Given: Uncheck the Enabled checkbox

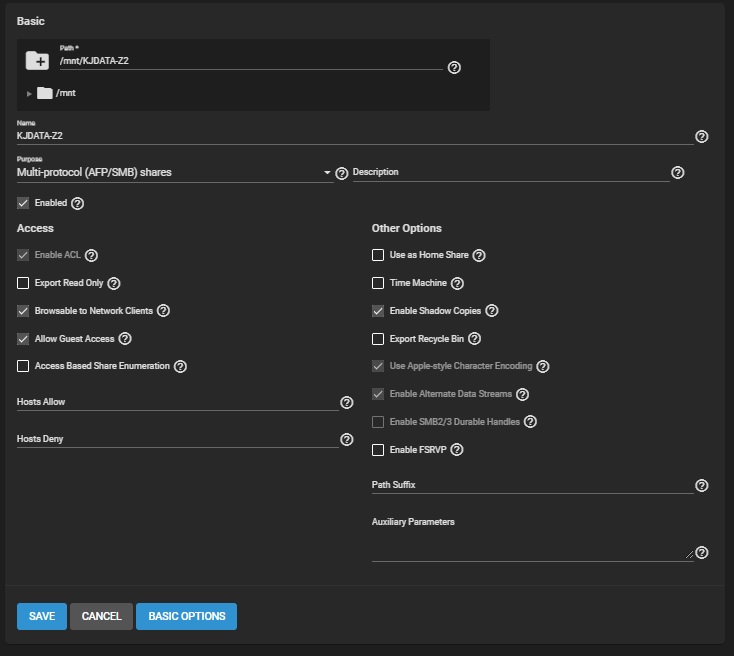Looking at the screenshot, I should click(23, 203).
